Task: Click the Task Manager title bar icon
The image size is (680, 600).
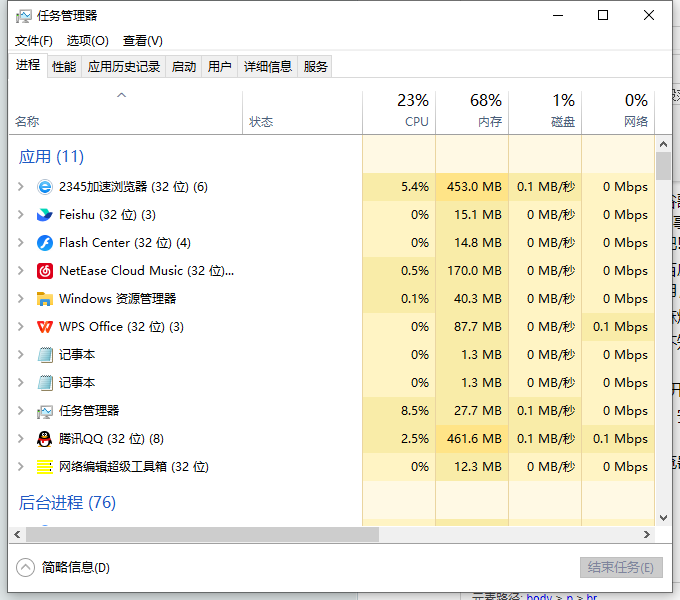Action: click(24, 16)
